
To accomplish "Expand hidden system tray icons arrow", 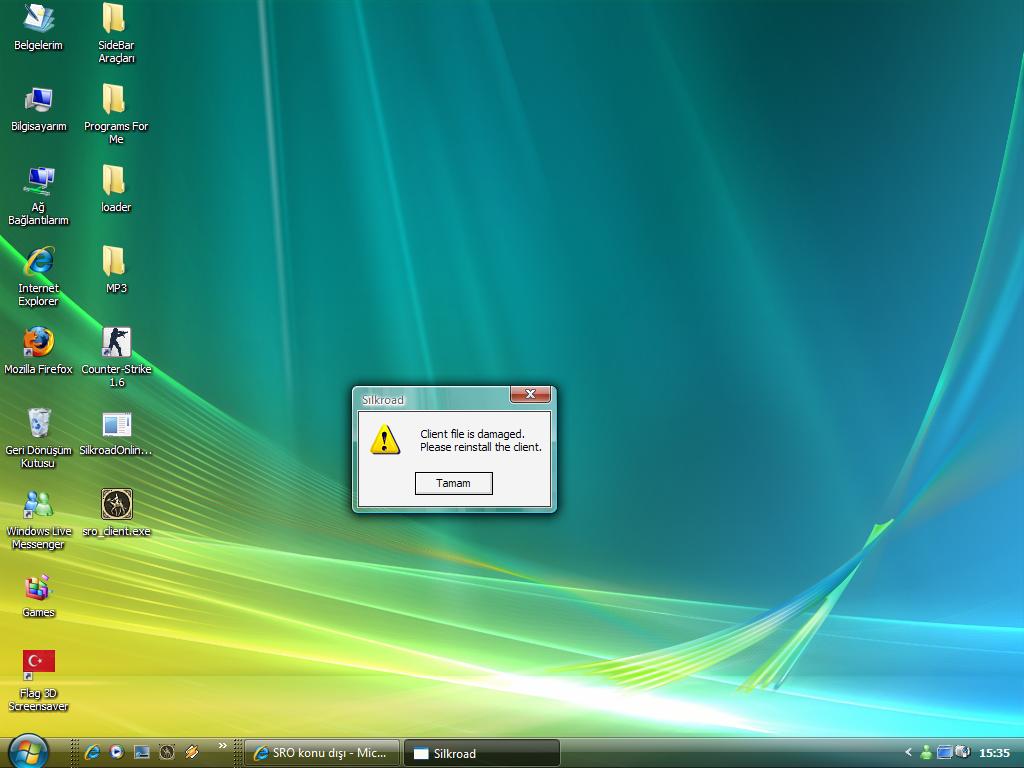I will click(x=908, y=752).
